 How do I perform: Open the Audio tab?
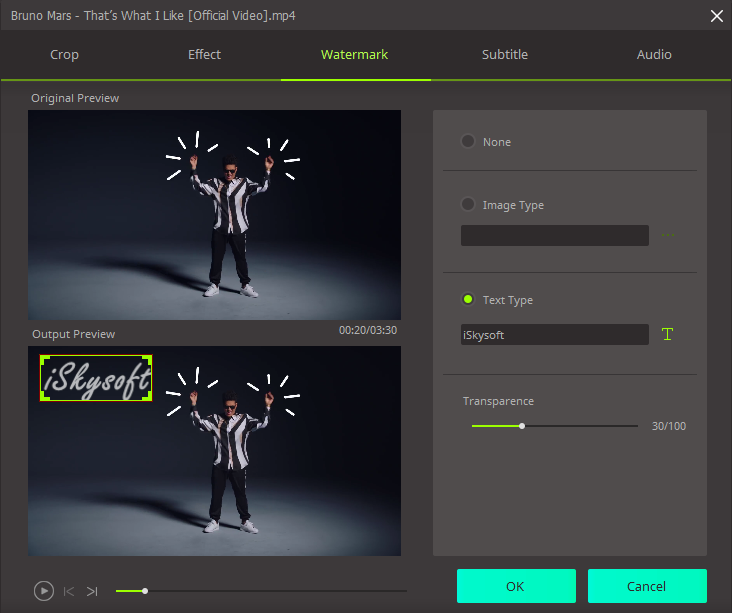(654, 55)
